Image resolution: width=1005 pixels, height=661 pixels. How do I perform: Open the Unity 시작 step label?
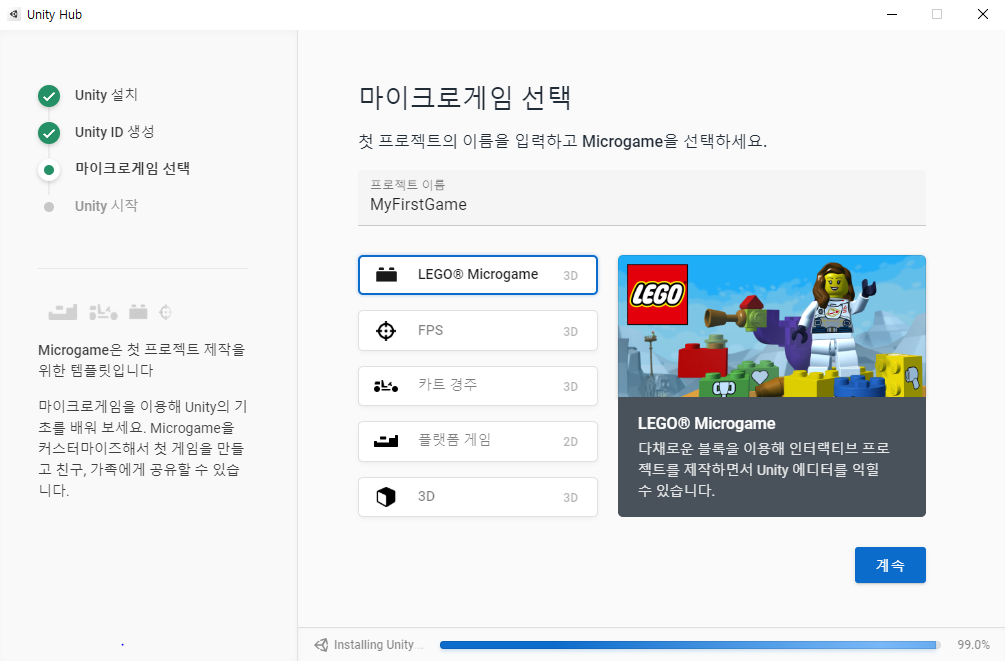pyautogui.click(x=106, y=206)
